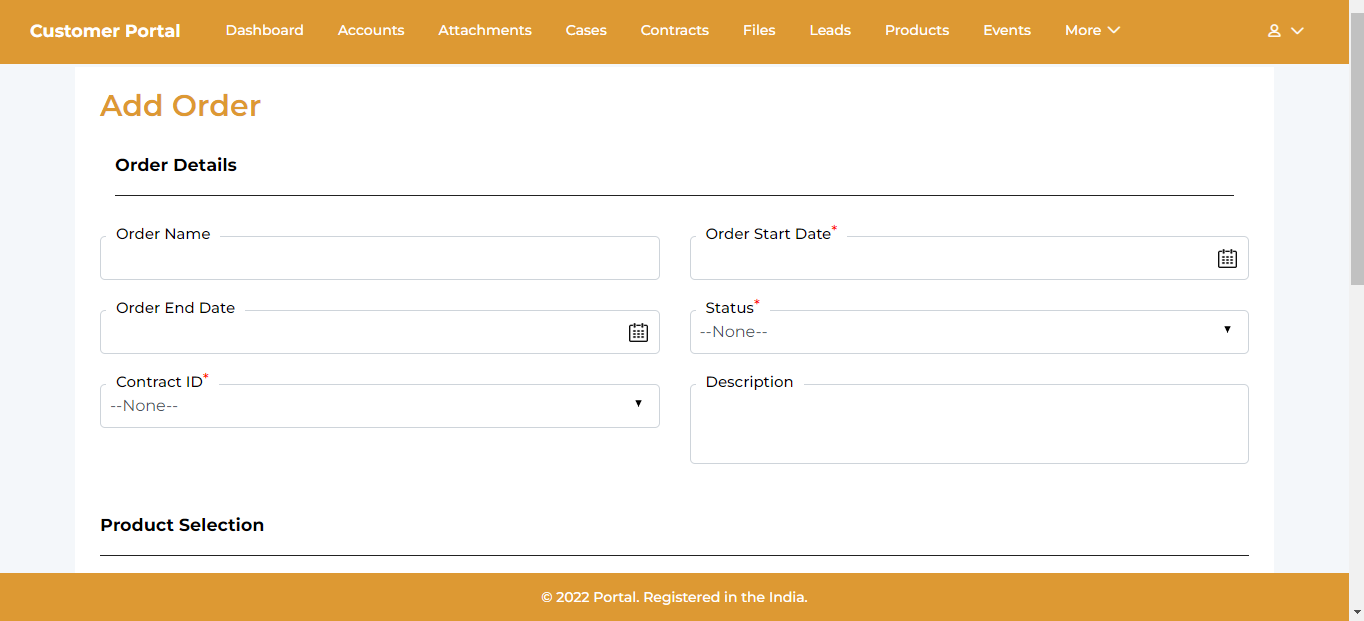Open the Accounts menu item
The height and width of the screenshot is (621, 1364).
pyautogui.click(x=371, y=31)
